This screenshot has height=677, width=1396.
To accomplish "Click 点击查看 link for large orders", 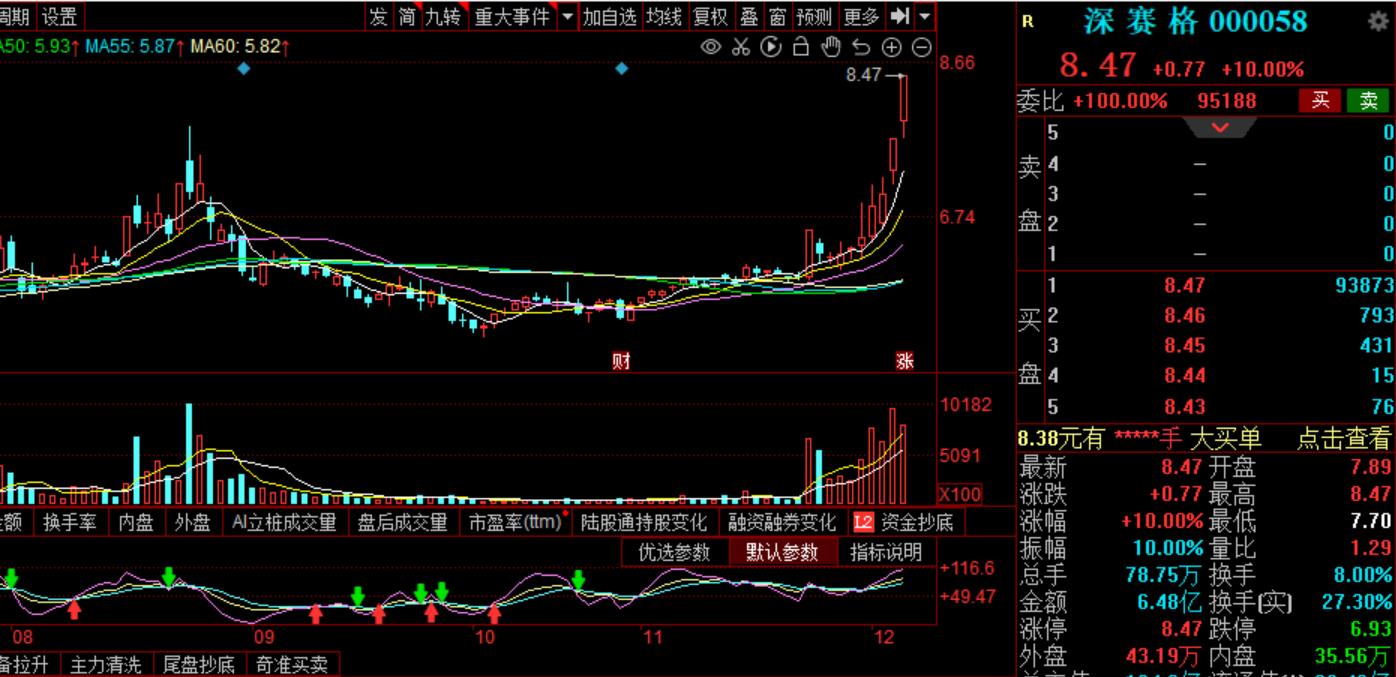I will (x=1343, y=438).
